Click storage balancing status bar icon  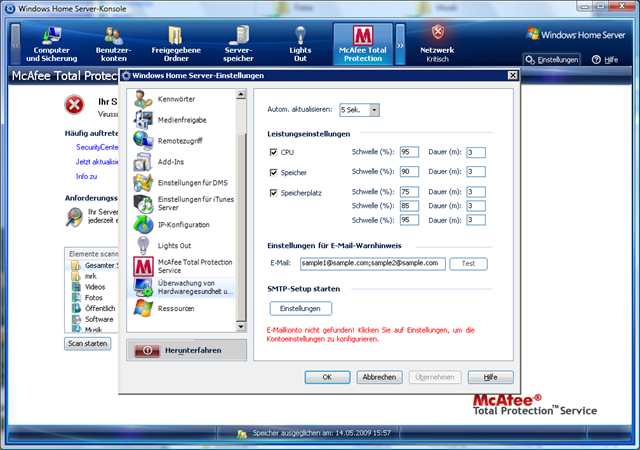tap(242, 434)
